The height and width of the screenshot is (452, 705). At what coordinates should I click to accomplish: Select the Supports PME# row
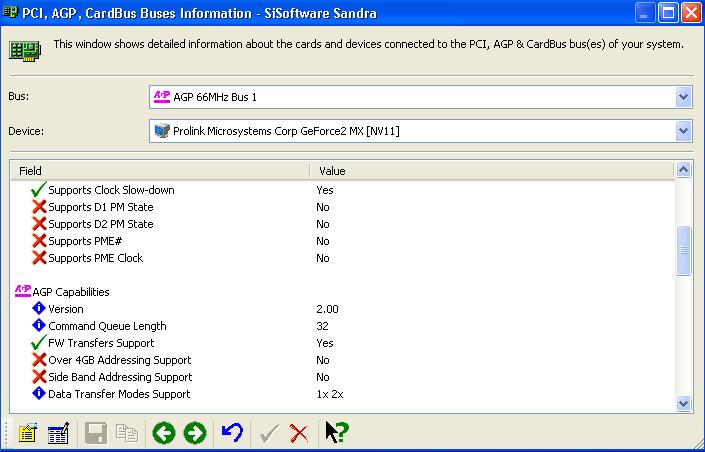click(x=342, y=241)
